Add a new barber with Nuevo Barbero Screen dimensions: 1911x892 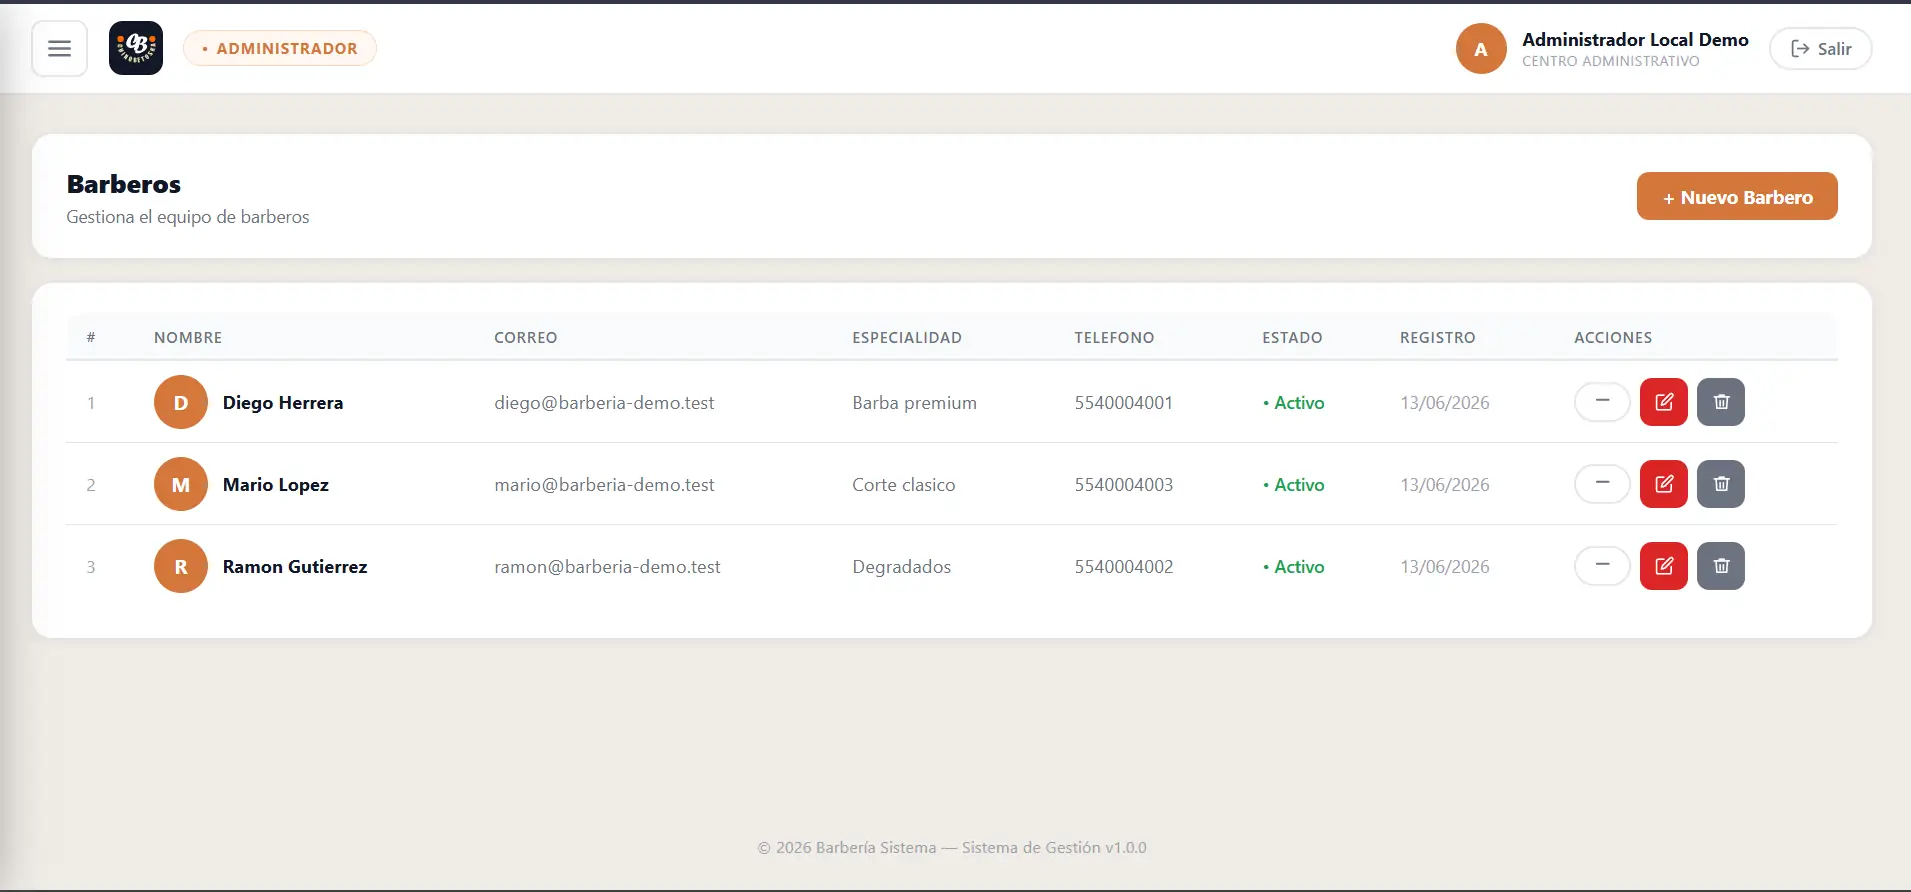[1737, 196]
